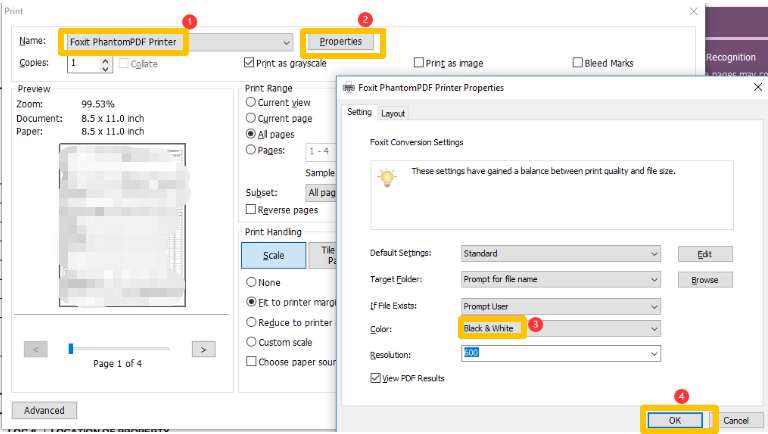Click the document preview thumbnail
This screenshot has width=768, height=434.
click(x=122, y=225)
